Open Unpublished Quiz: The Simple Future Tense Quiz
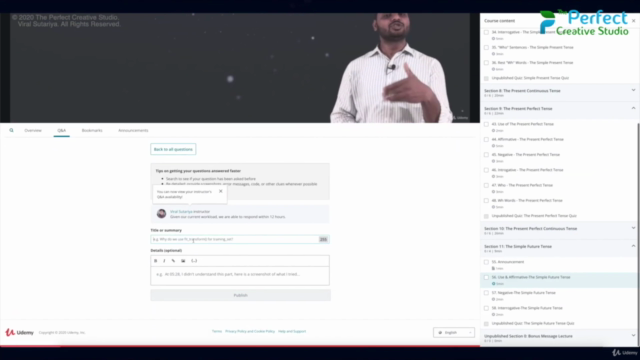Image resolution: width=640 pixels, height=360 pixels. 533,323
